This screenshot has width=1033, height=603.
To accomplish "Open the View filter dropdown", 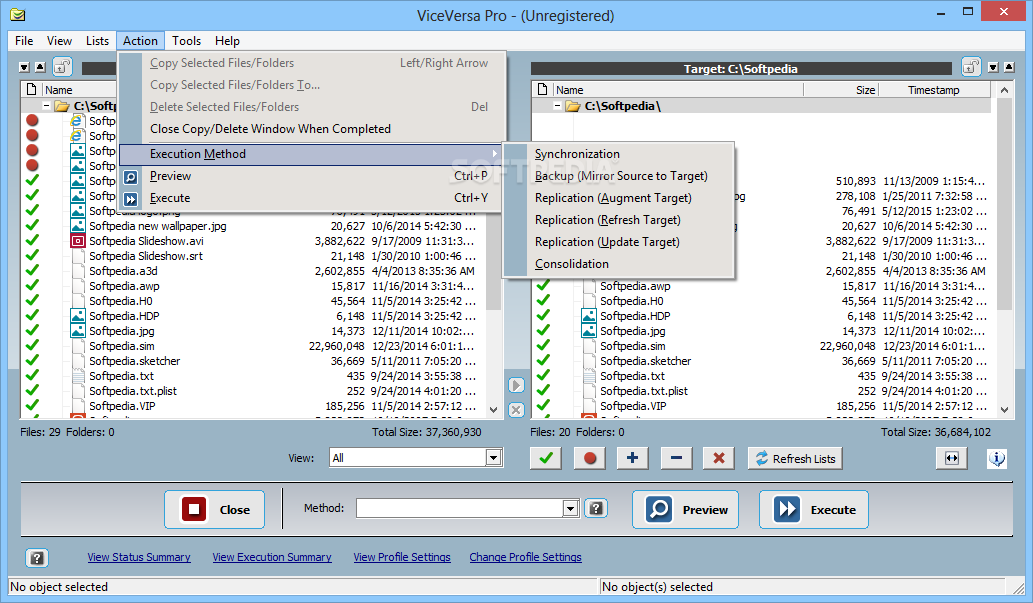I will 493,457.
